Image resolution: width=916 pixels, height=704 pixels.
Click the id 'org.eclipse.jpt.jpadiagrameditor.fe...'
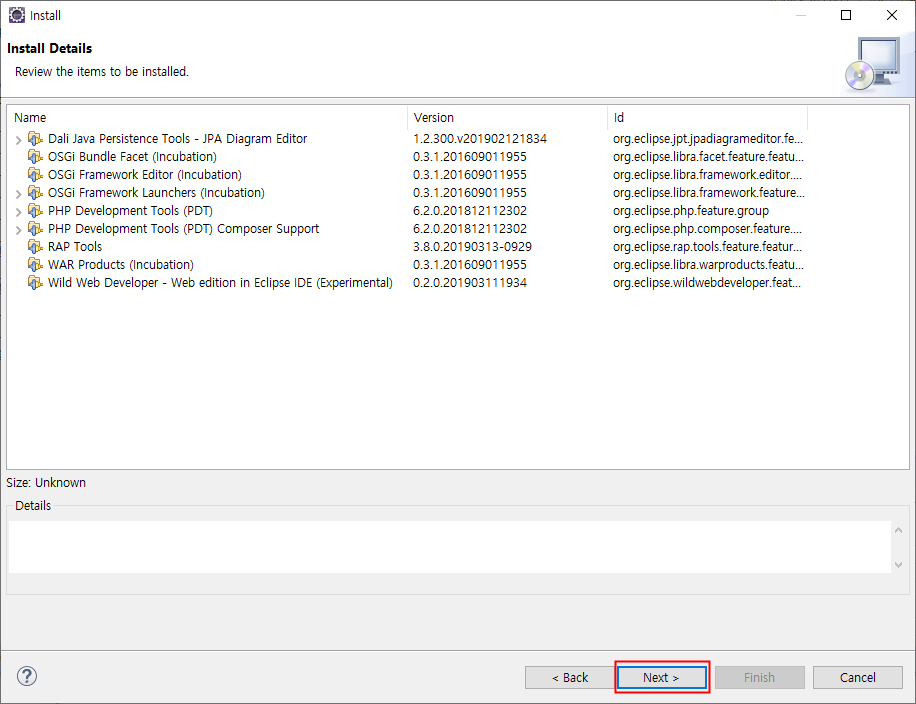tap(707, 138)
